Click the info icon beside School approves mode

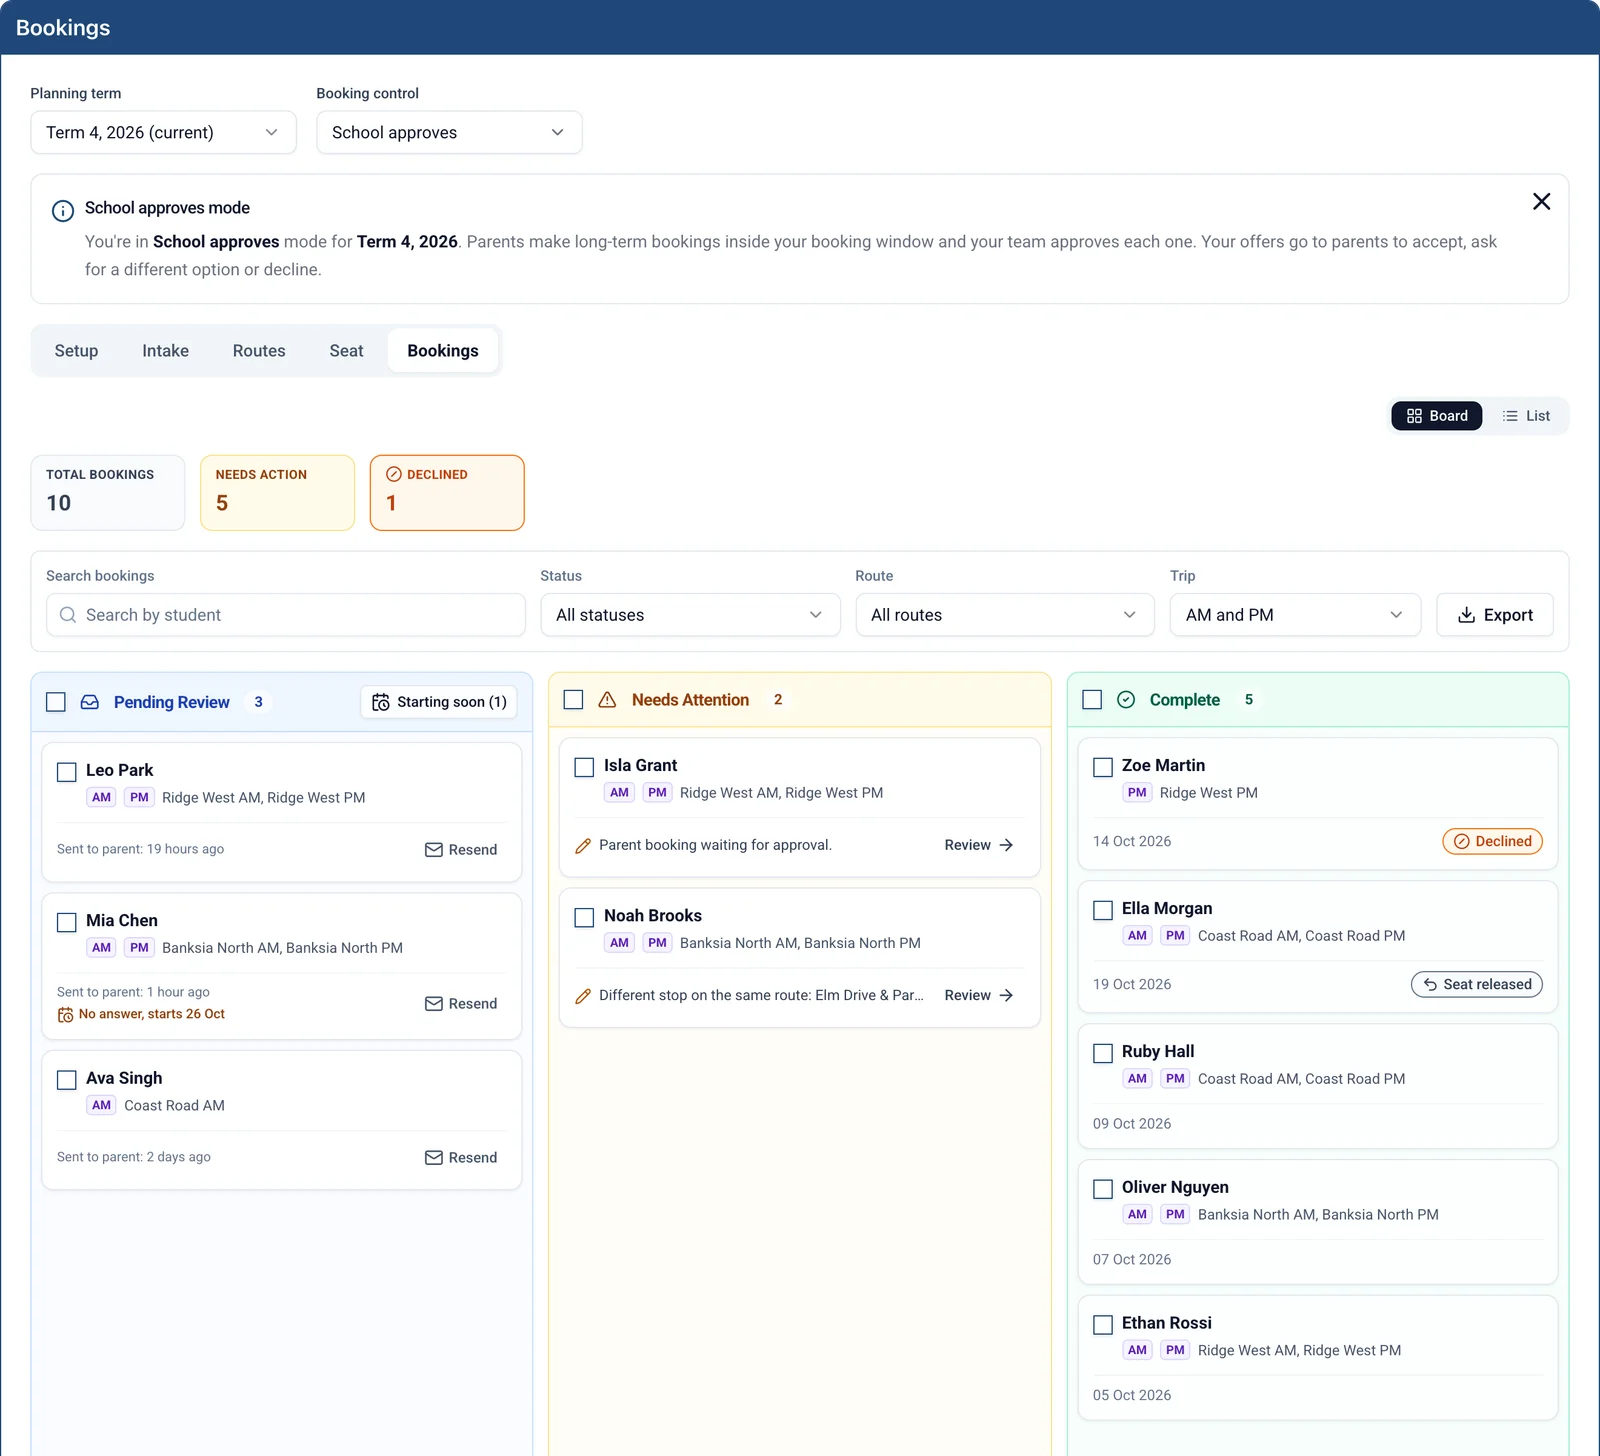pyautogui.click(x=63, y=210)
